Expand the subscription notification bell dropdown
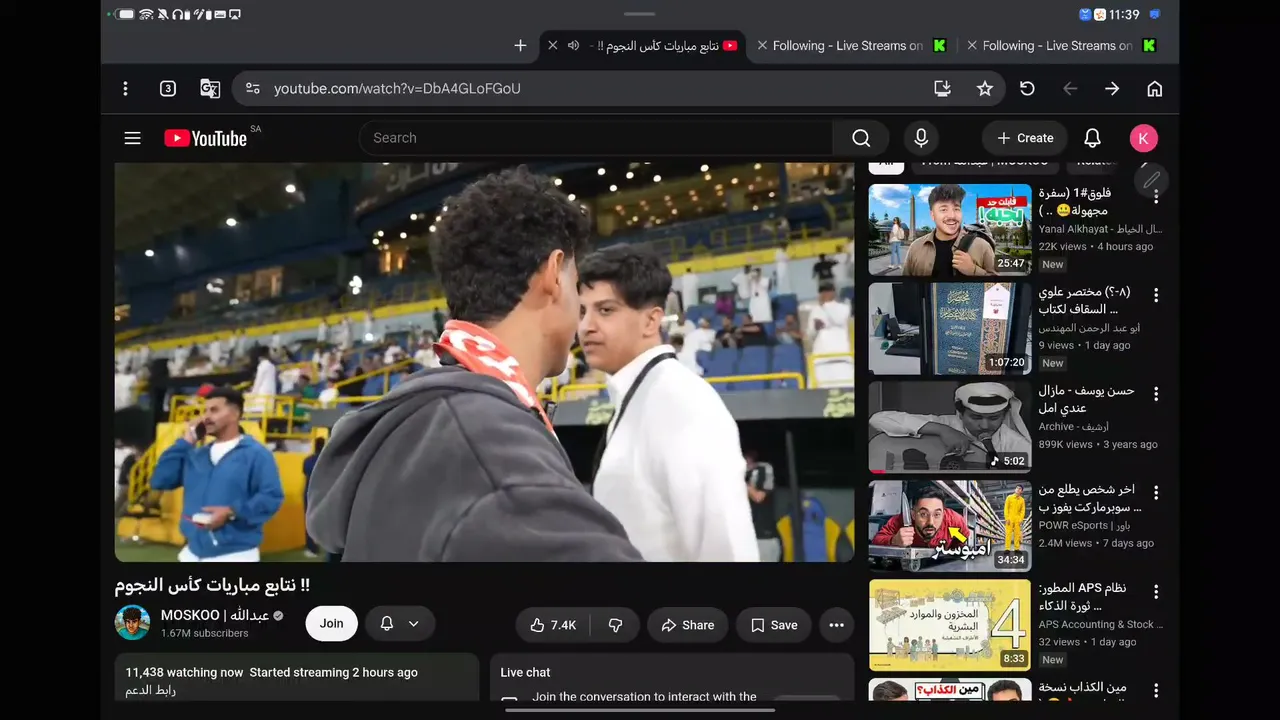This screenshot has height=720, width=1280. [x=400, y=624]
